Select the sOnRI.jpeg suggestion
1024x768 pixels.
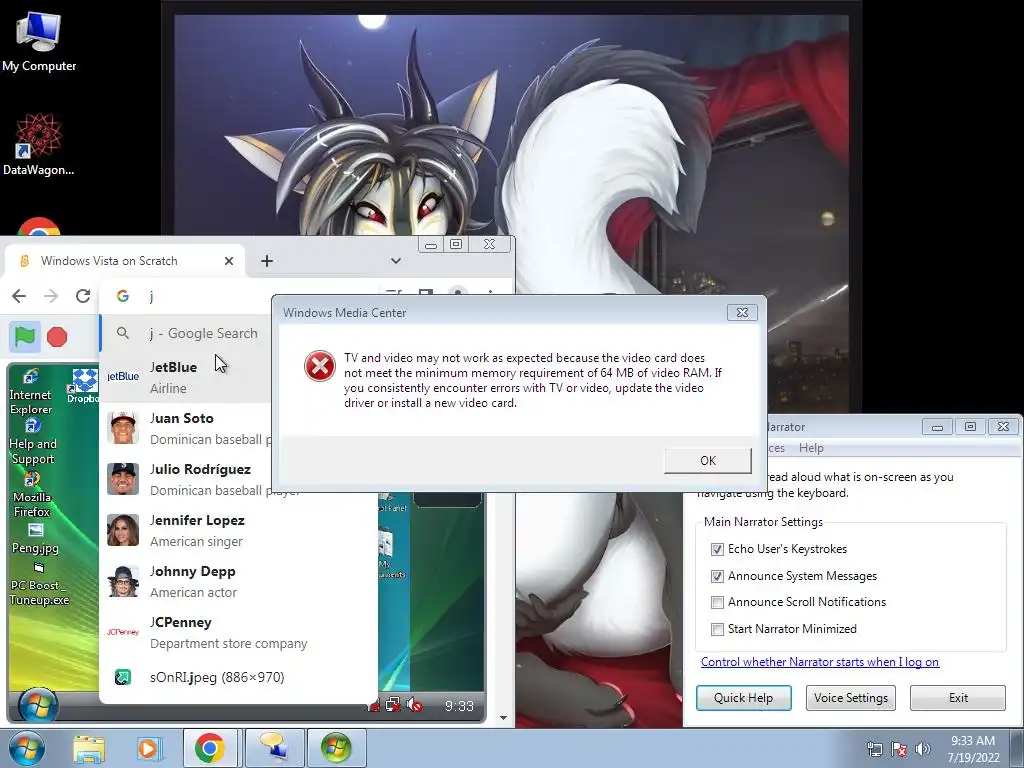[x=239, y=677]
